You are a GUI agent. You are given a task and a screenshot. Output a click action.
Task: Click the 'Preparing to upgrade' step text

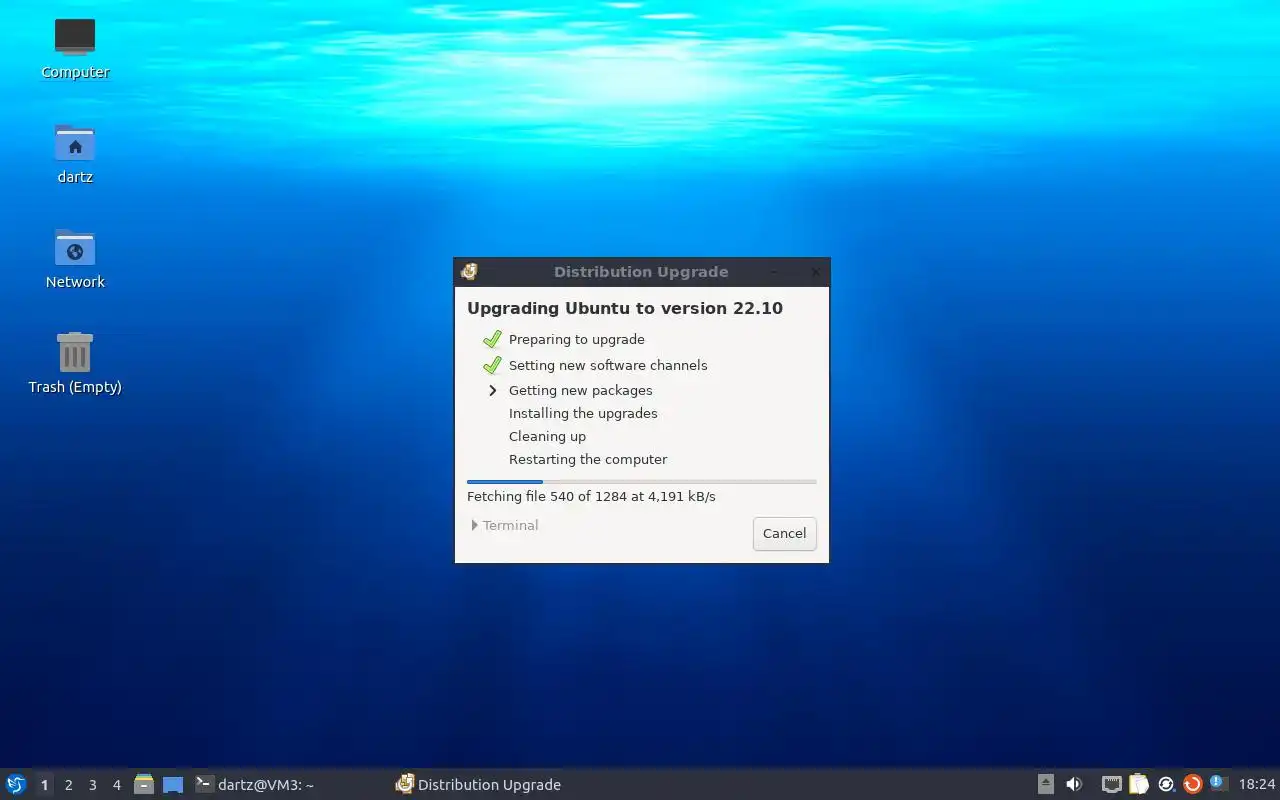click(x=576, y=339)
